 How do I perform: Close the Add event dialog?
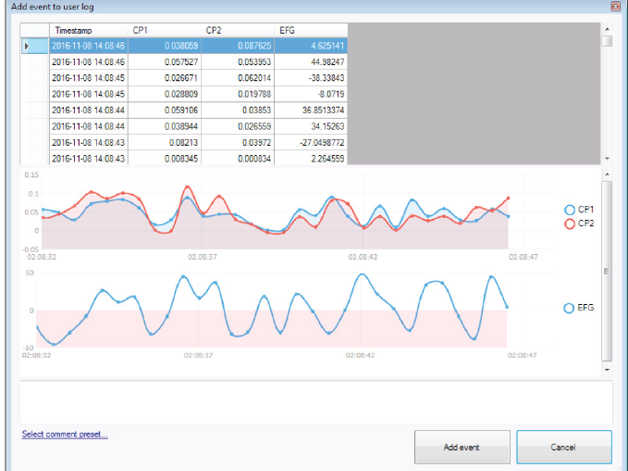pyautogui.click(x=613, y=7)
